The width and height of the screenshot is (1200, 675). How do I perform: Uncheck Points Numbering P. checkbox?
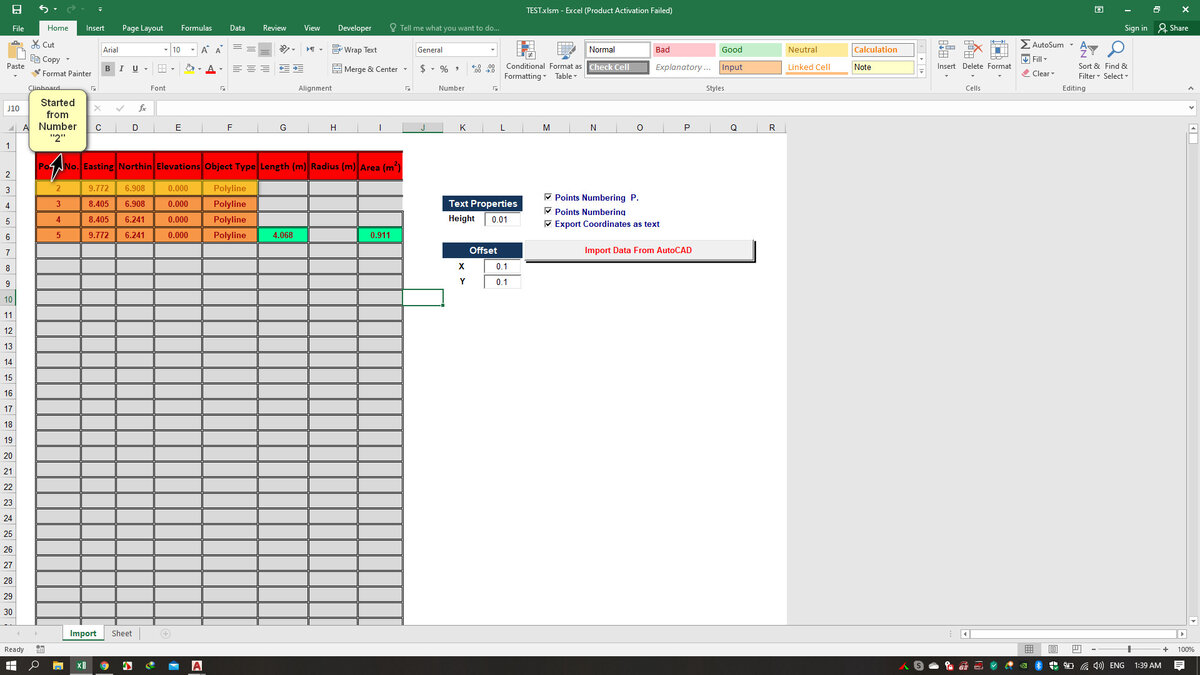pos(547,197)
